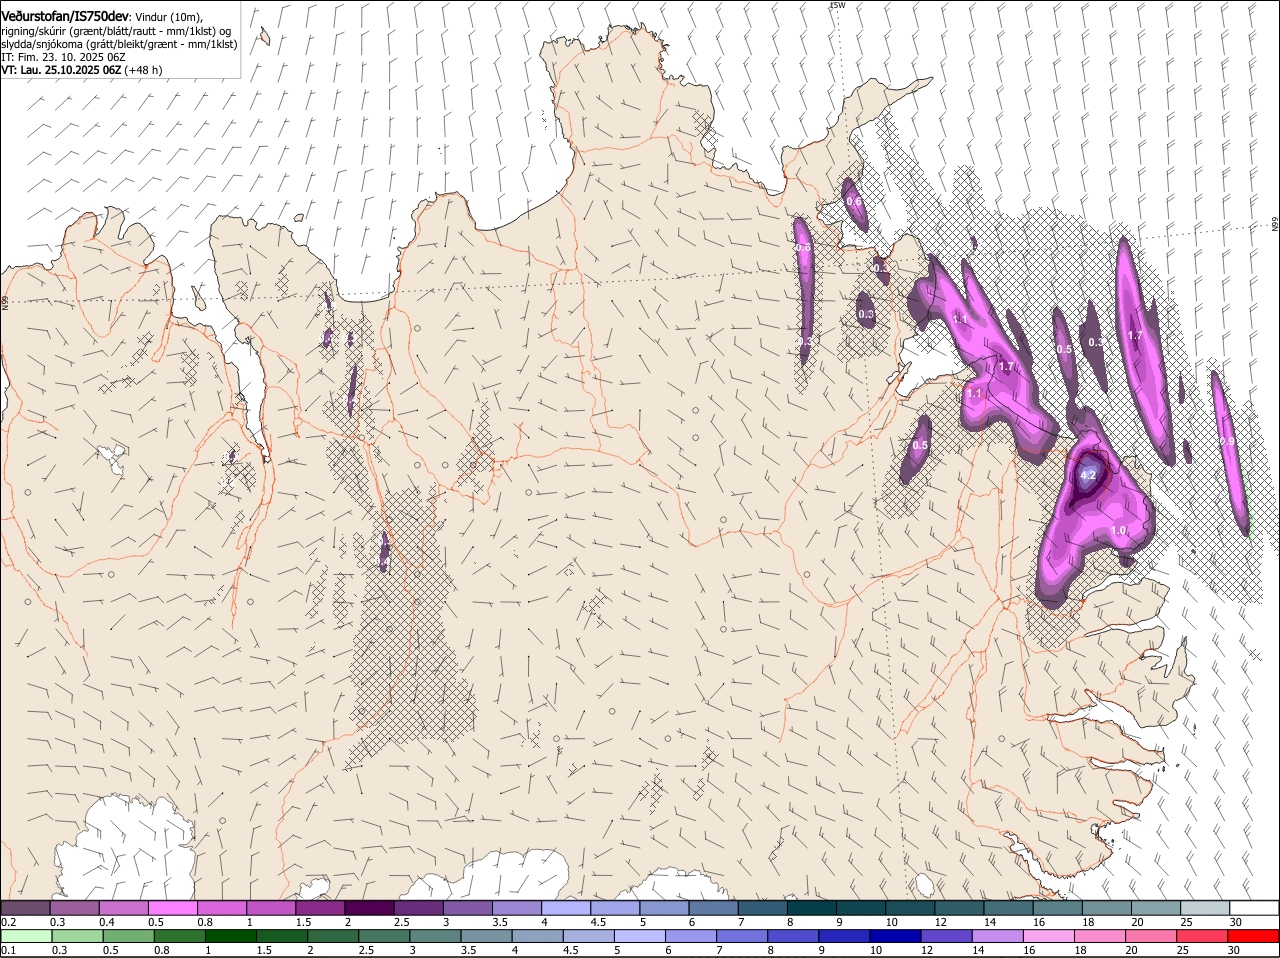Viewport: 1280px width, 958px height.
Task: Select the 7 slate swatch in snow legend
Action: [764, 908]
